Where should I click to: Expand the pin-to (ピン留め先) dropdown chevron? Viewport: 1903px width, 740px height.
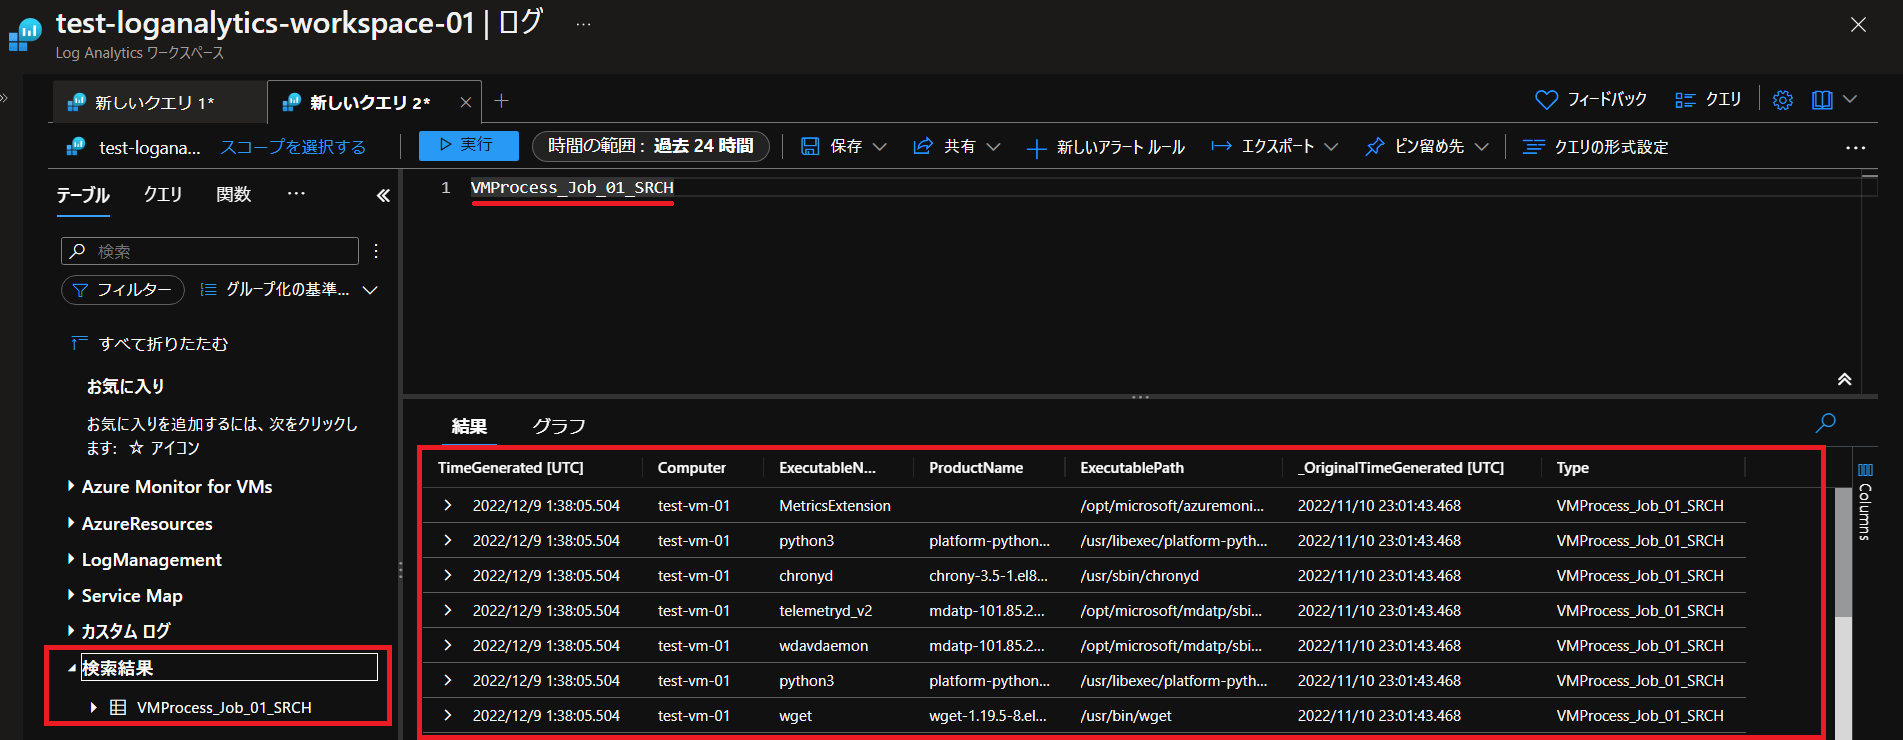click(1482, 147)
